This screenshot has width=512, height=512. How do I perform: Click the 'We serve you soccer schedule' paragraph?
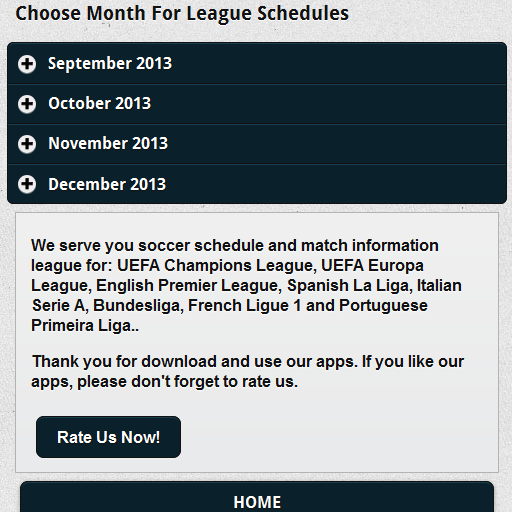click(x=247, y=285)
